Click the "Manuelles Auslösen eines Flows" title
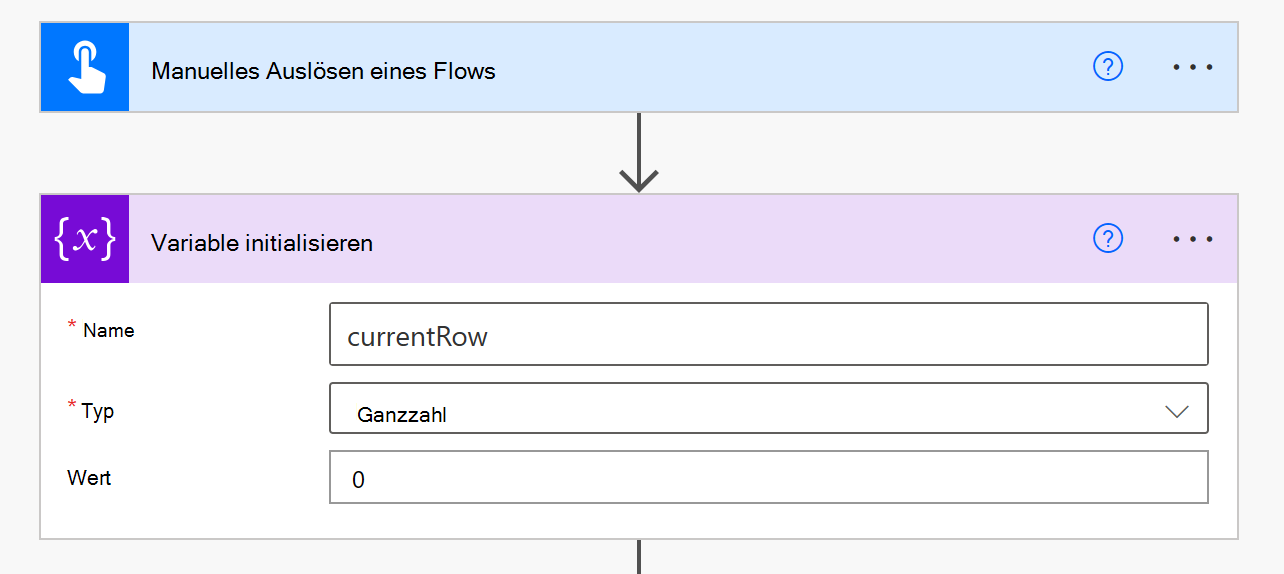The image size is (1284, 574). click(x=323, y=71)
